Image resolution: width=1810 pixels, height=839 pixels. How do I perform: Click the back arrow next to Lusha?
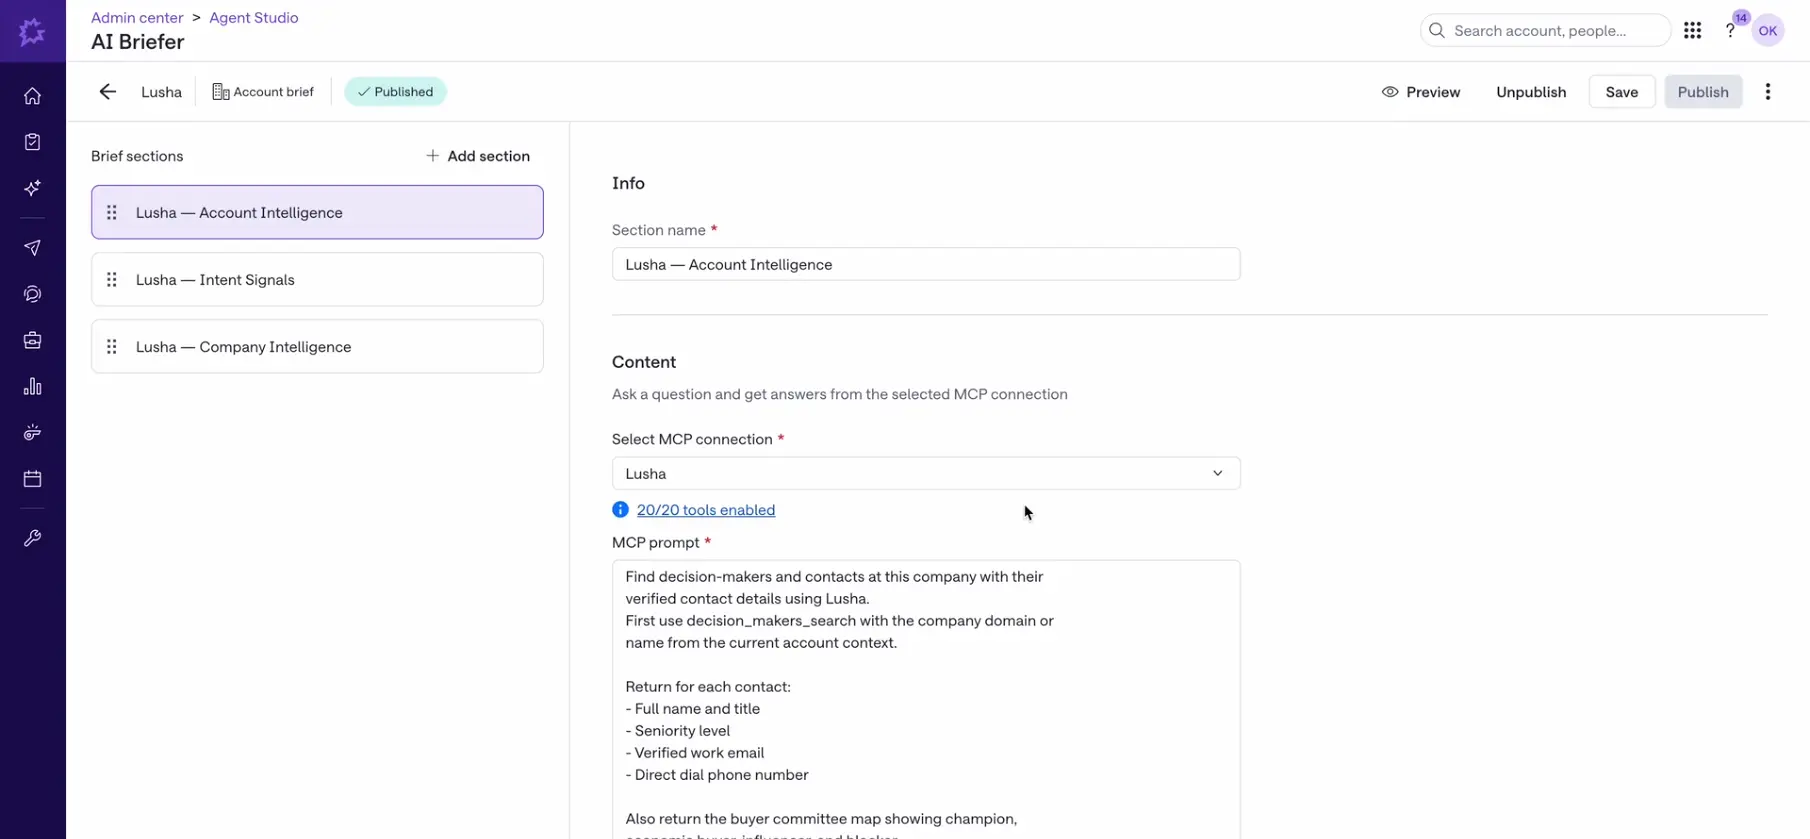107,92
